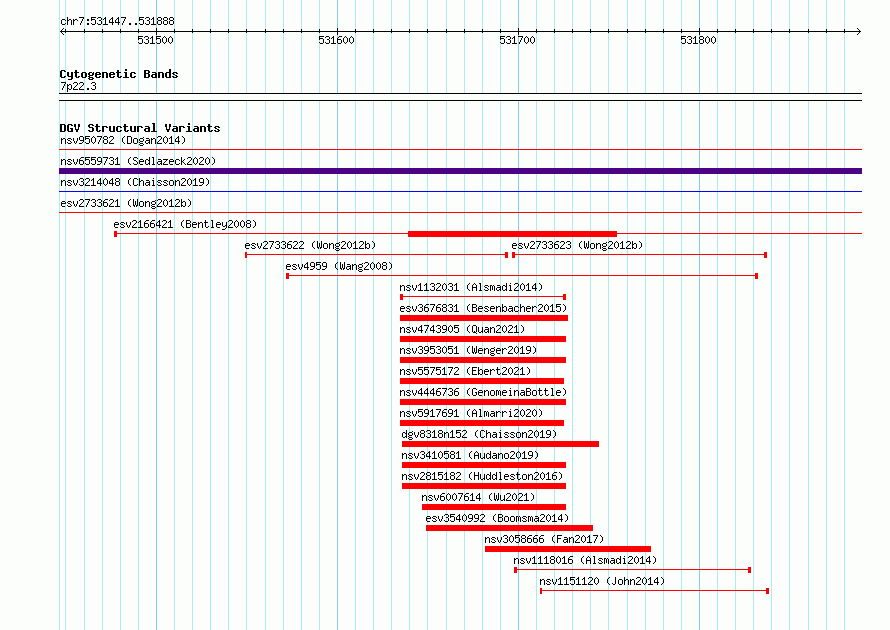Click the dgv8318n152 (Chaisson2019) red bar
890x630 pixels.
tap(501, 444)
